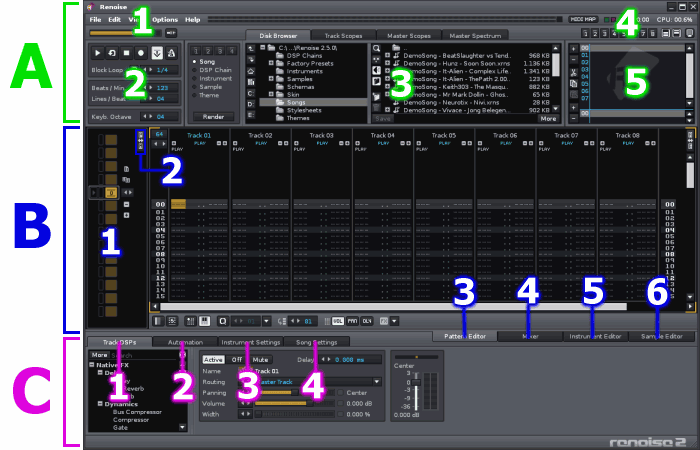Click the minus icon below sequencer plus

[574, 59]
